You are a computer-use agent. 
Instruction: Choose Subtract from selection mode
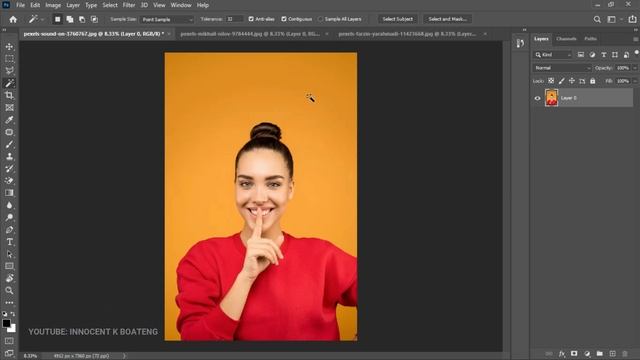82,19
